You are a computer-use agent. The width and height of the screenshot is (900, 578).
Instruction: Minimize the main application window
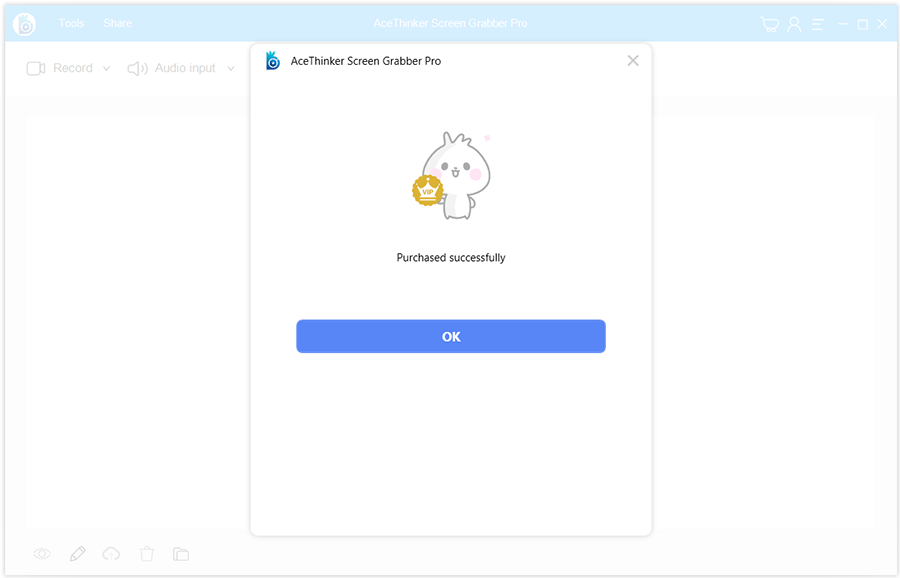point(843,24)
